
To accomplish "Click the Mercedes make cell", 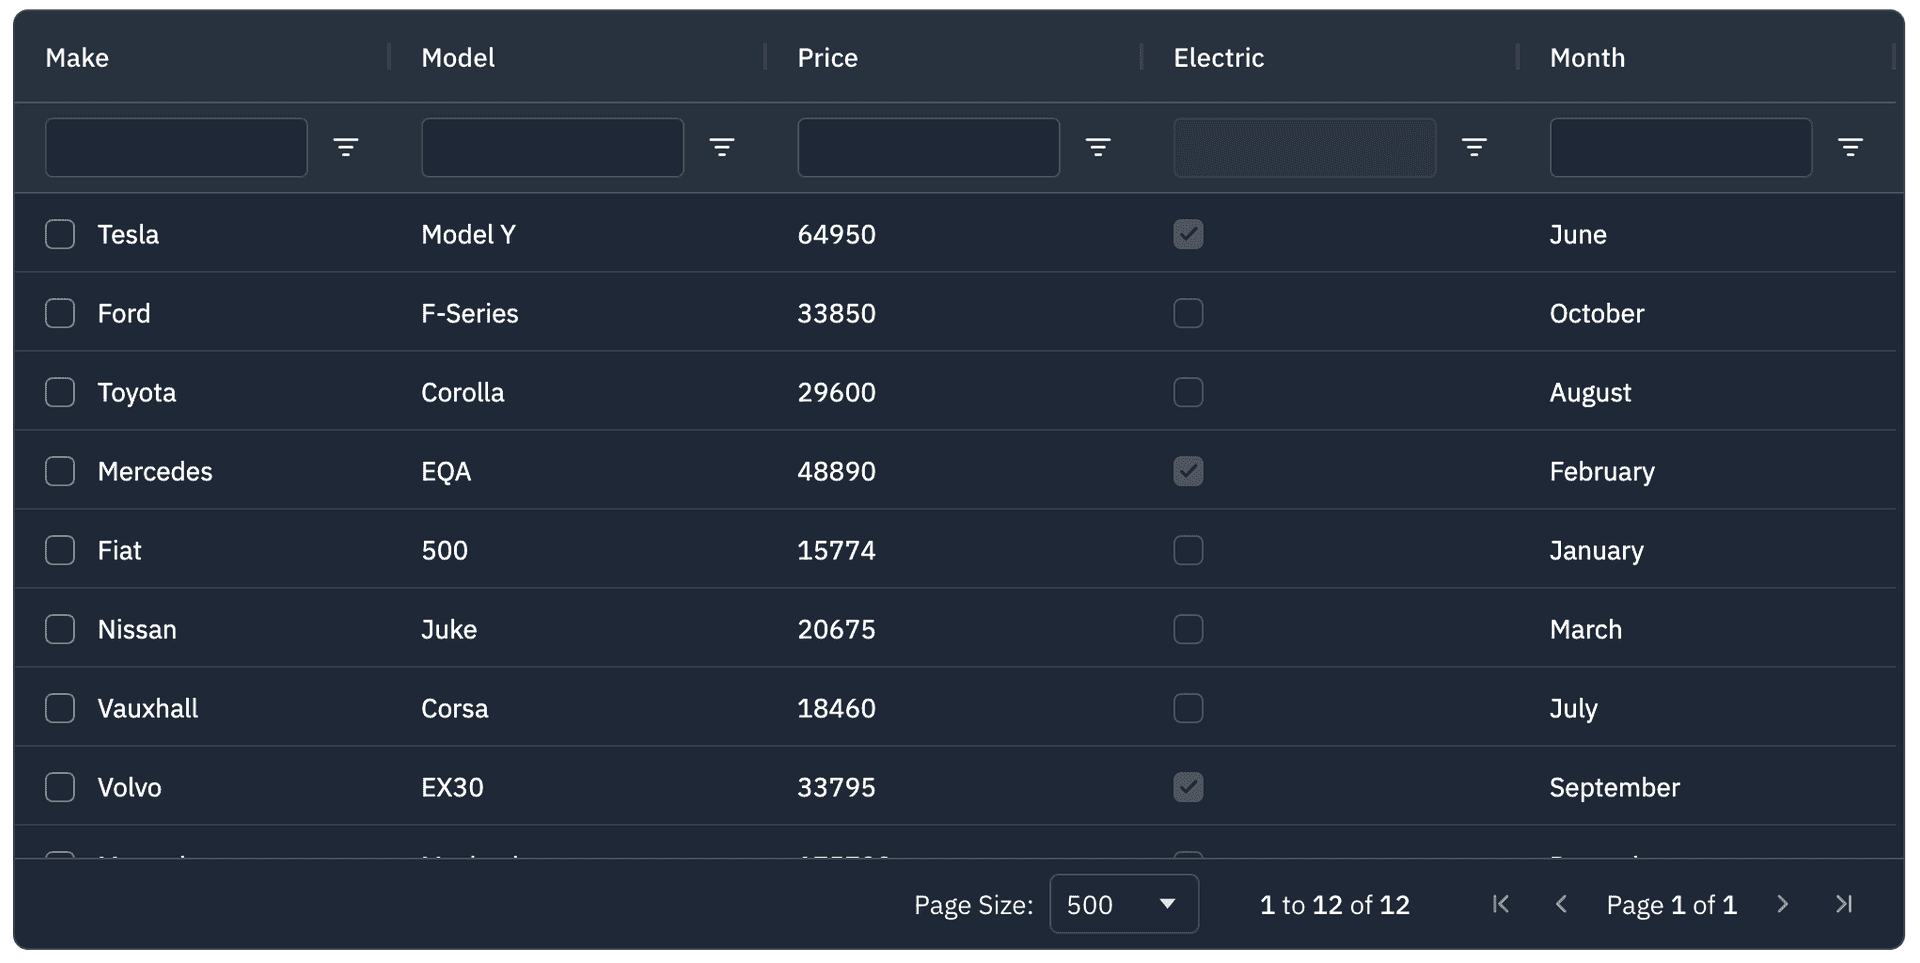I will pos(155,471).
